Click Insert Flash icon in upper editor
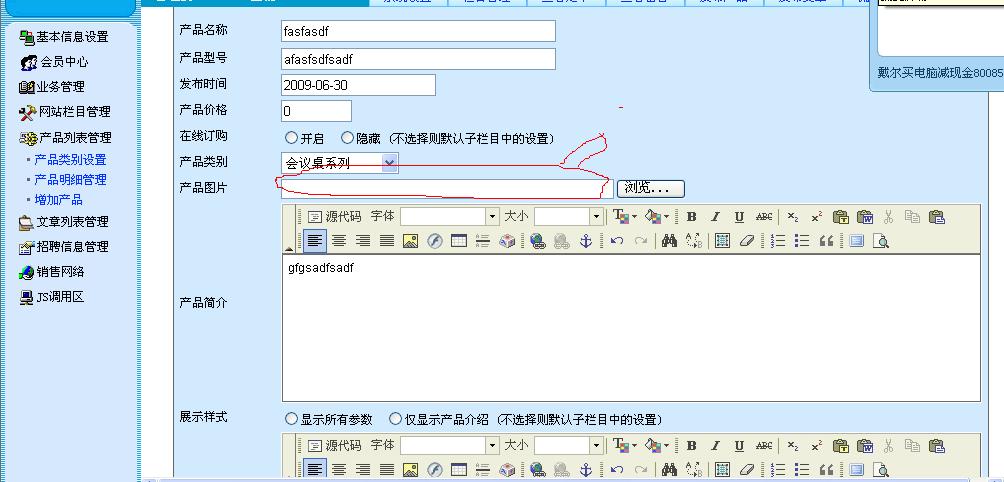 434,241
